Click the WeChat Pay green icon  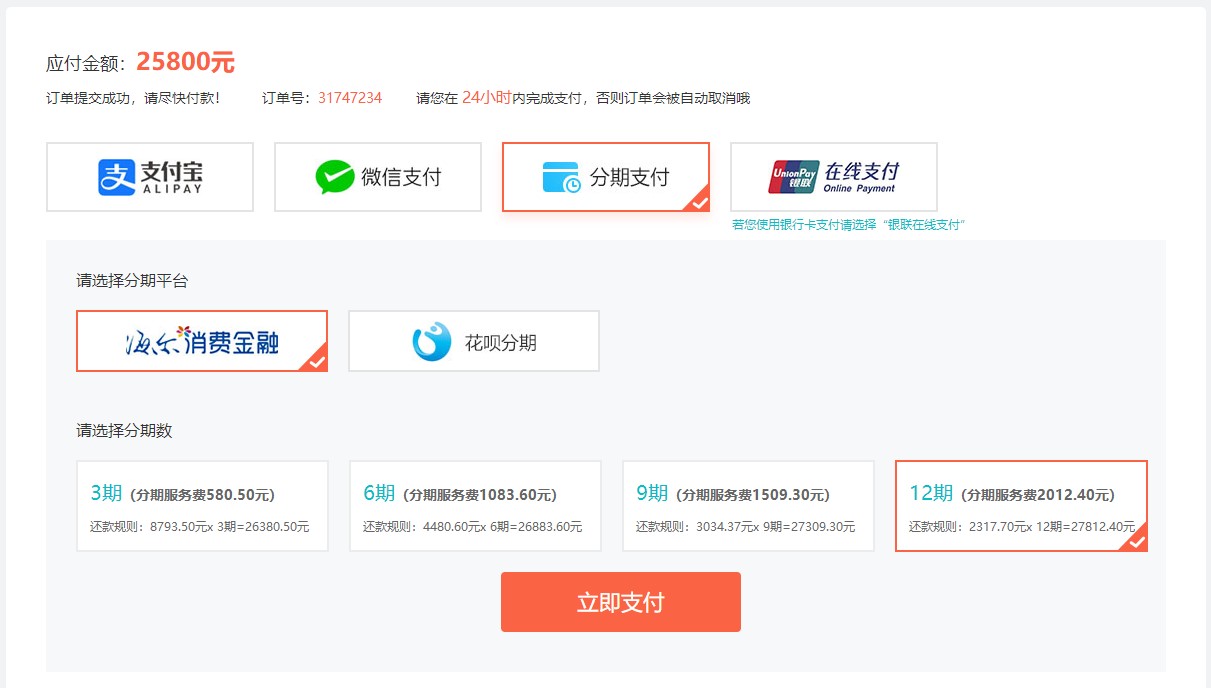point(334,177)
